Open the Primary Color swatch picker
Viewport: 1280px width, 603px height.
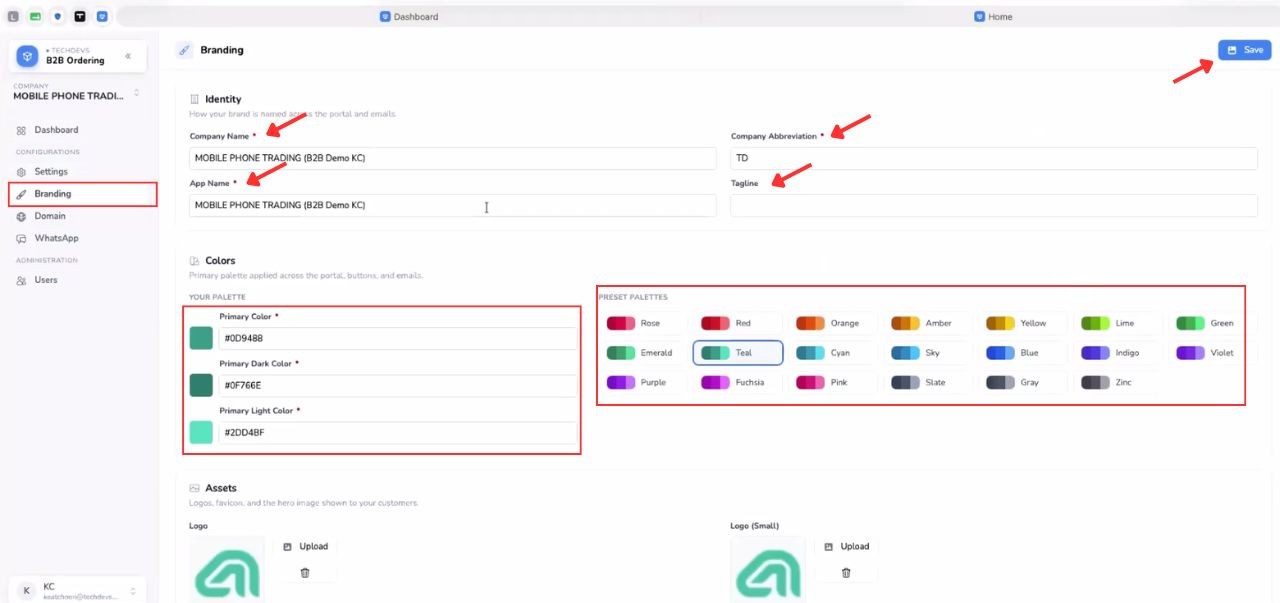click(201, 338)
